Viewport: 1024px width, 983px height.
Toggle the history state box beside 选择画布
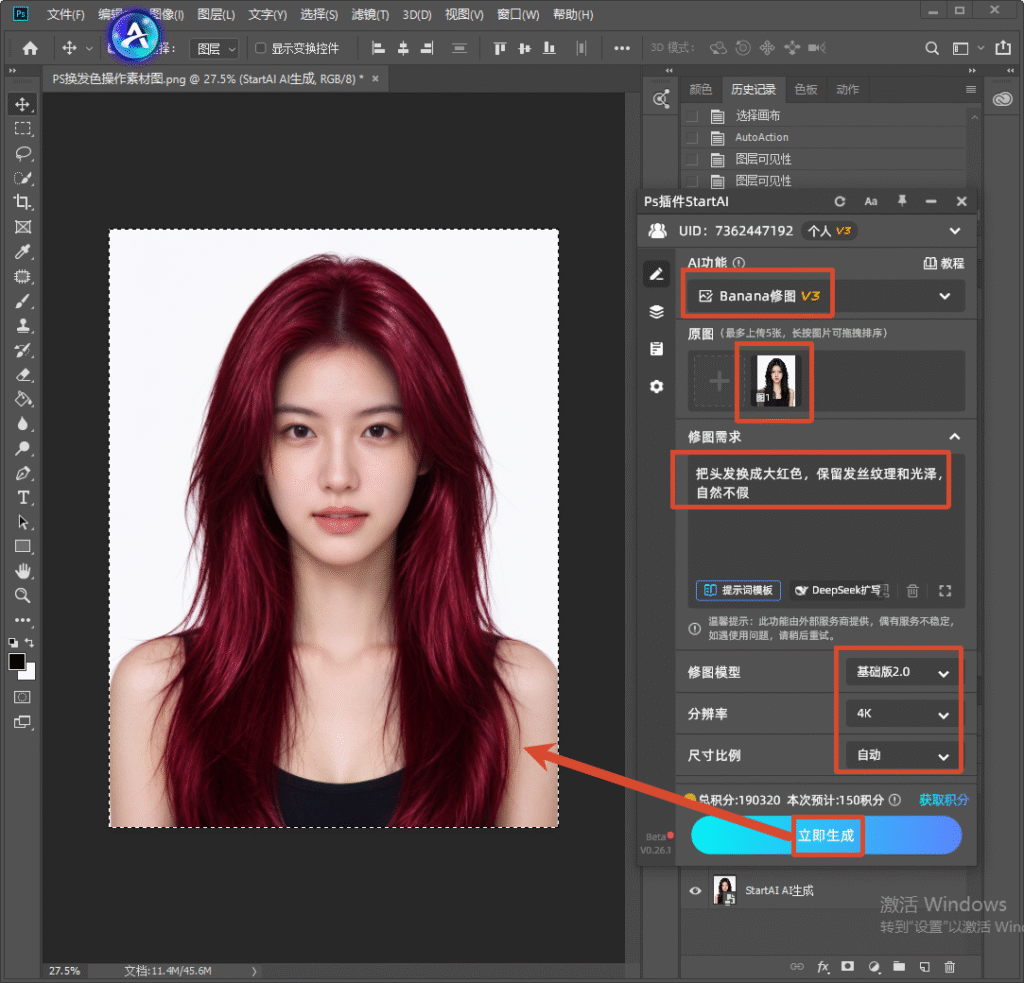tap(692, 116)
